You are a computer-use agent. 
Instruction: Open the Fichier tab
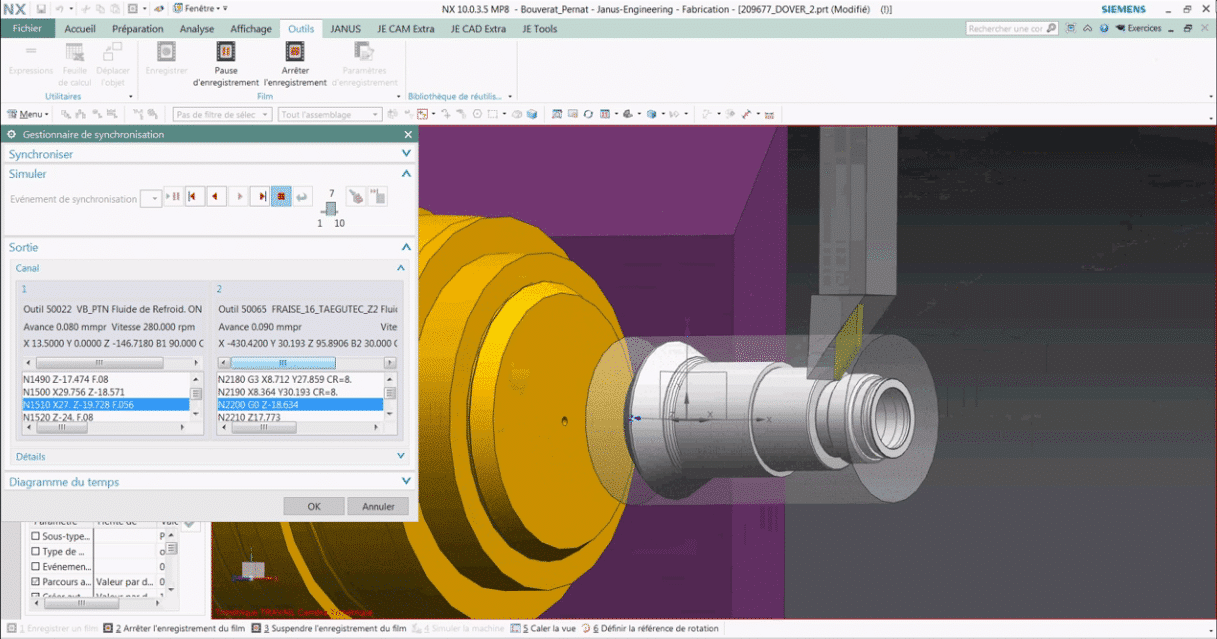[x=28, y=29]
